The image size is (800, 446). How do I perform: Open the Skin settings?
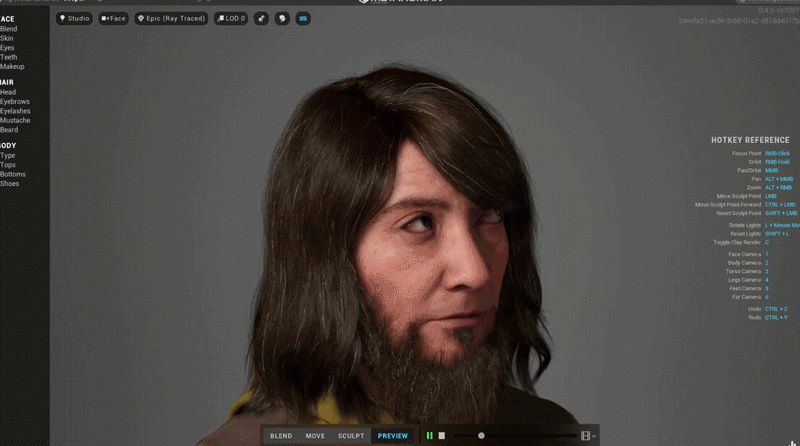click(x=7, y=38)
